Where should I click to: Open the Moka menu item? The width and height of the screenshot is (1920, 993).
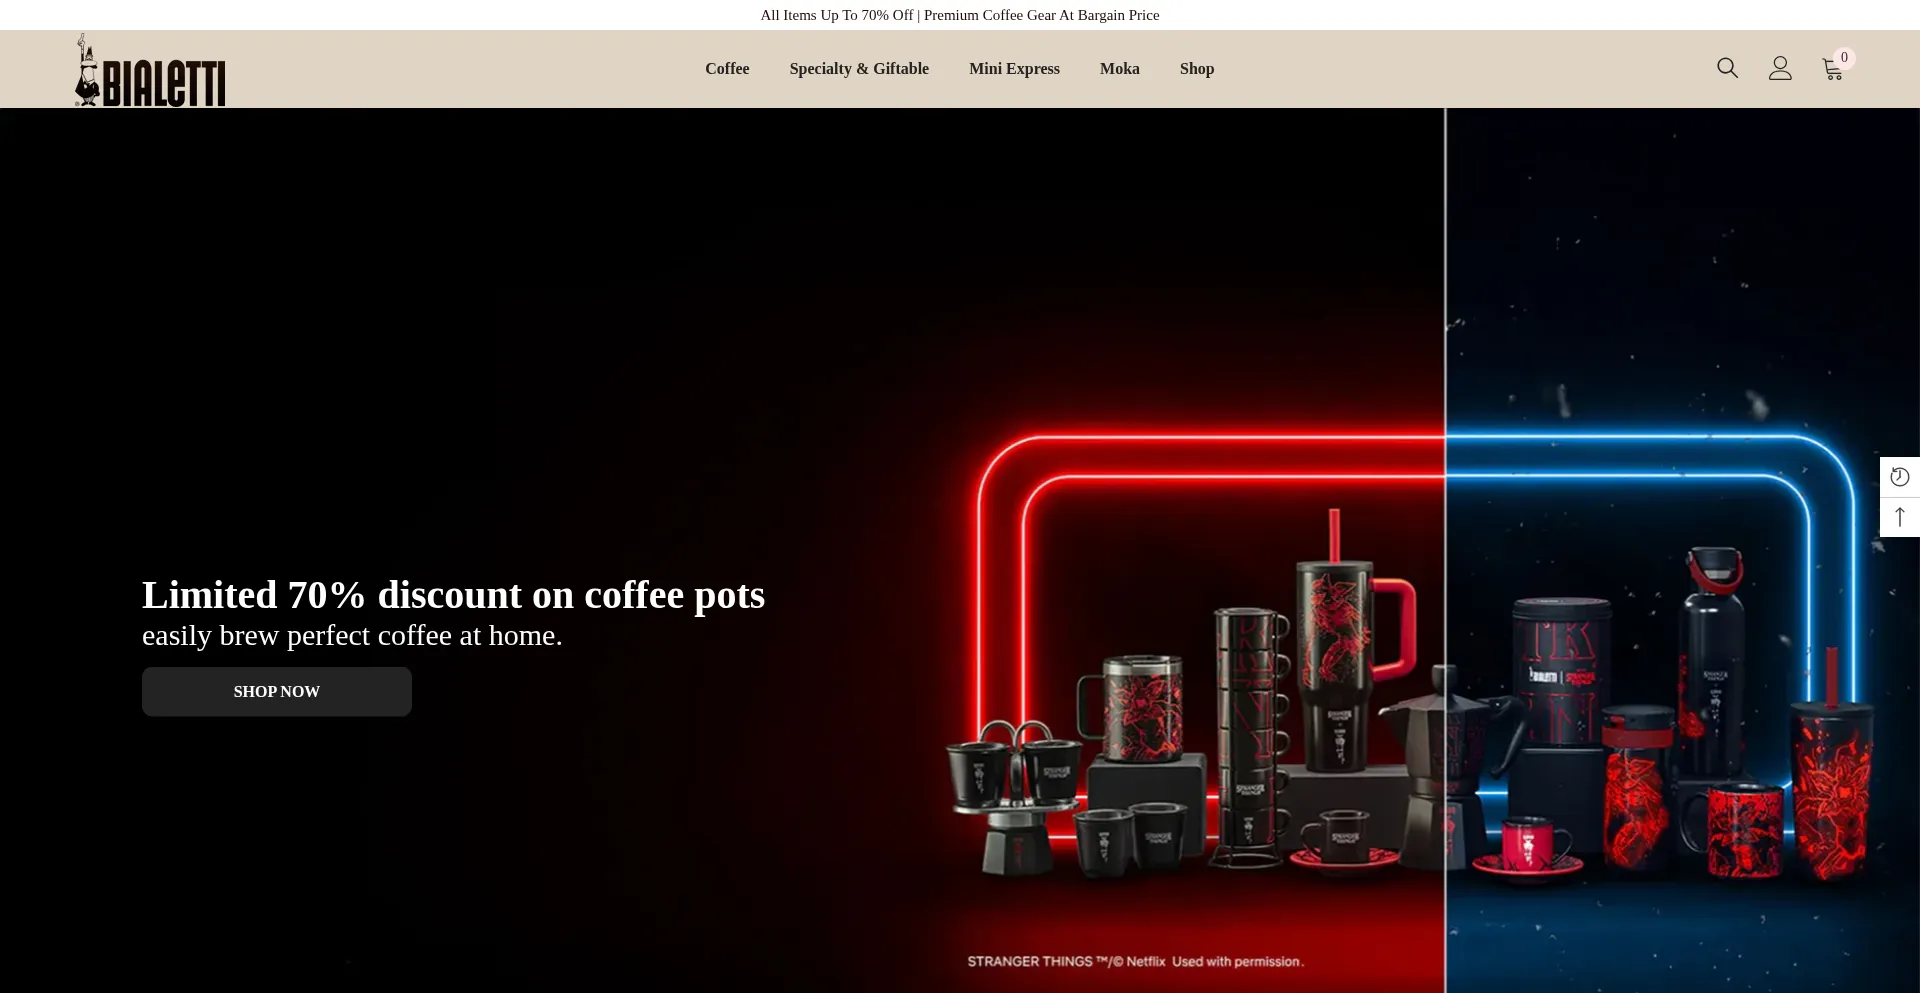pyautogui.click(x=1120, y=69)
